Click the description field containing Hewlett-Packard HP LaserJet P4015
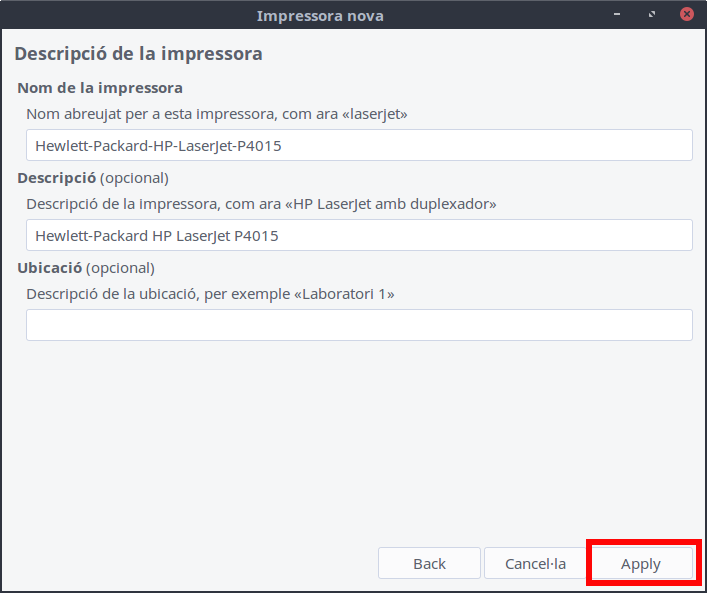 [359, 236]
